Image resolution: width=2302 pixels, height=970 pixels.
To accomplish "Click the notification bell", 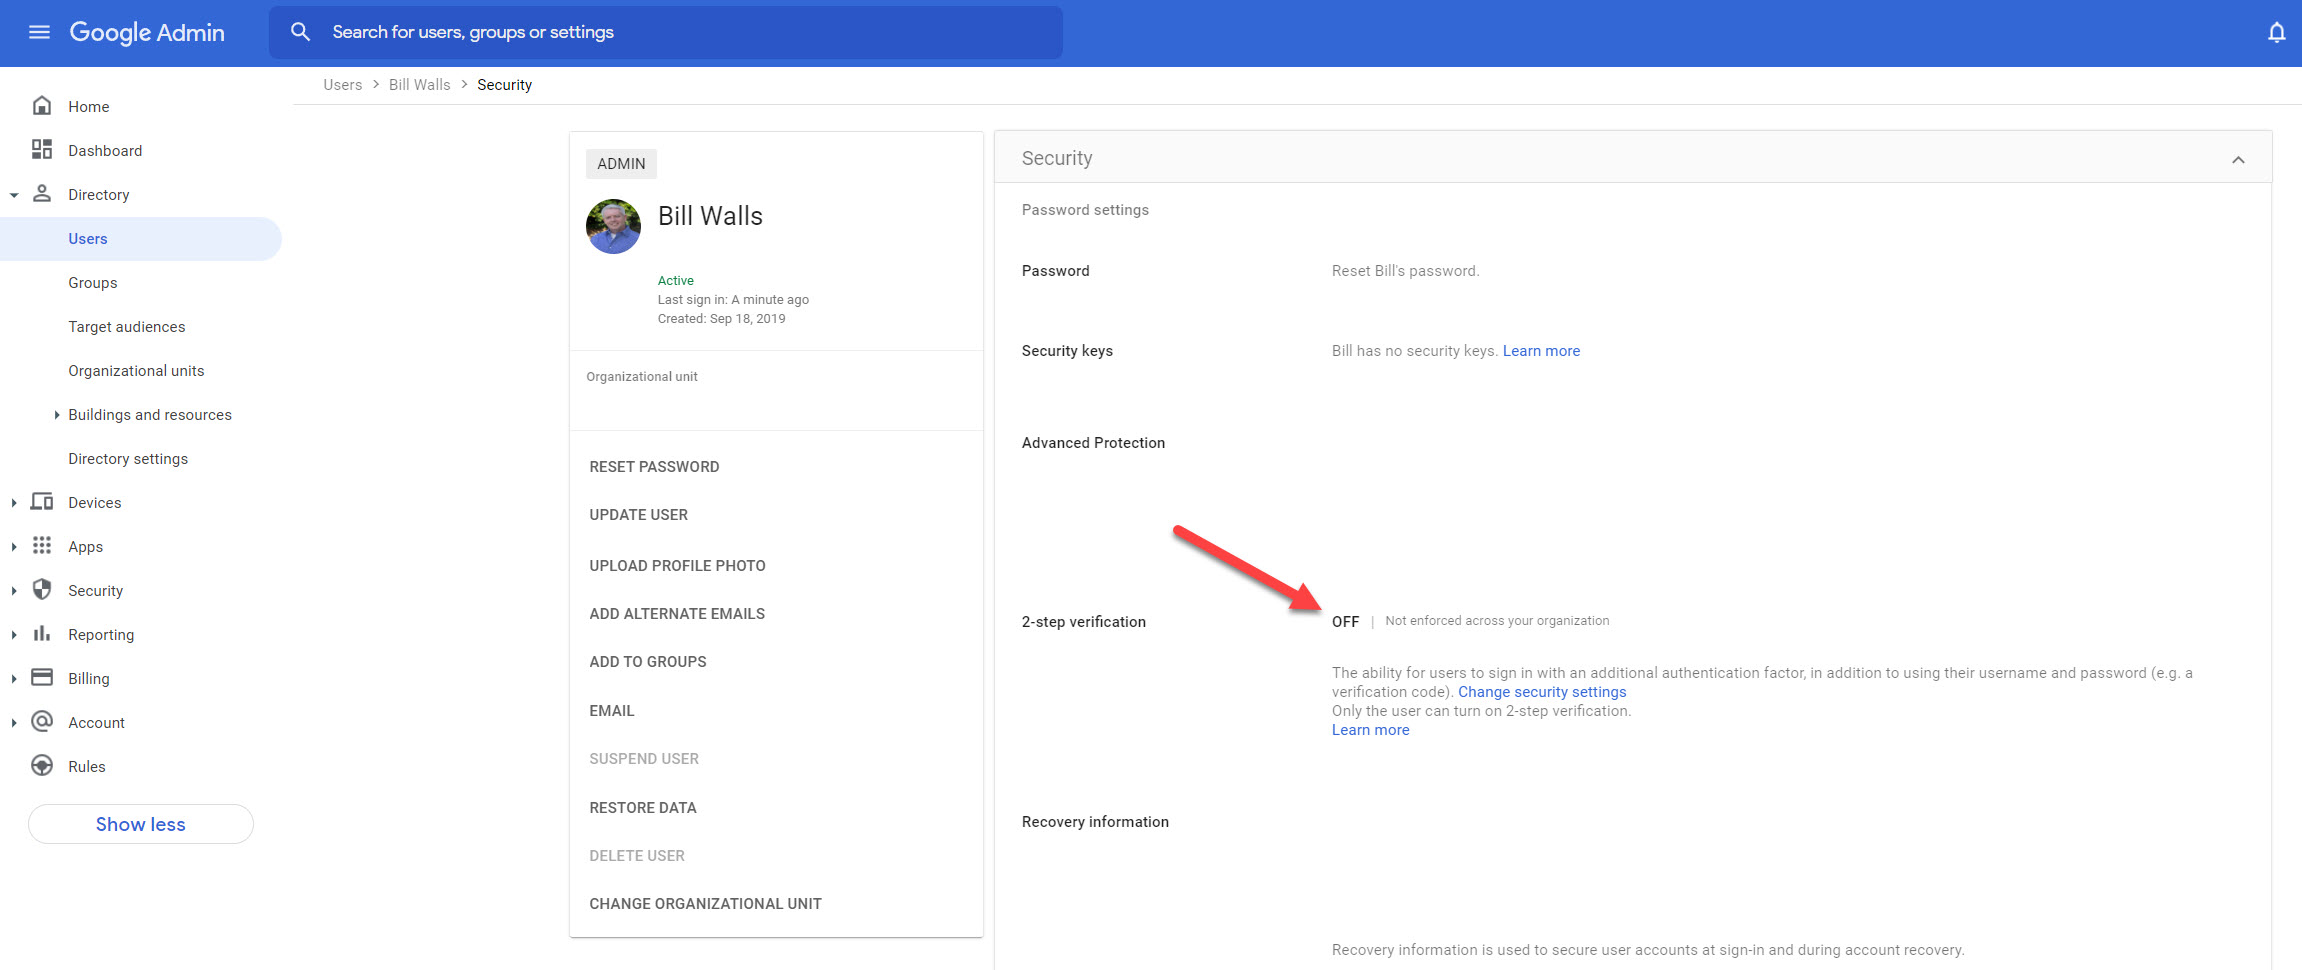I will click(x=2276, y=32).
